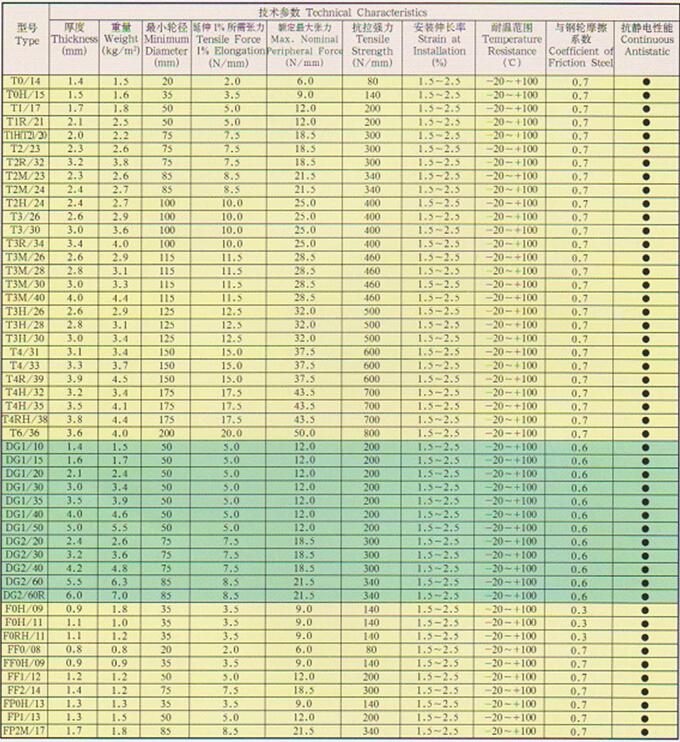Click the antistatic dot in the T6/36 row
Screen dimensions: 680x742
(645, 434)
